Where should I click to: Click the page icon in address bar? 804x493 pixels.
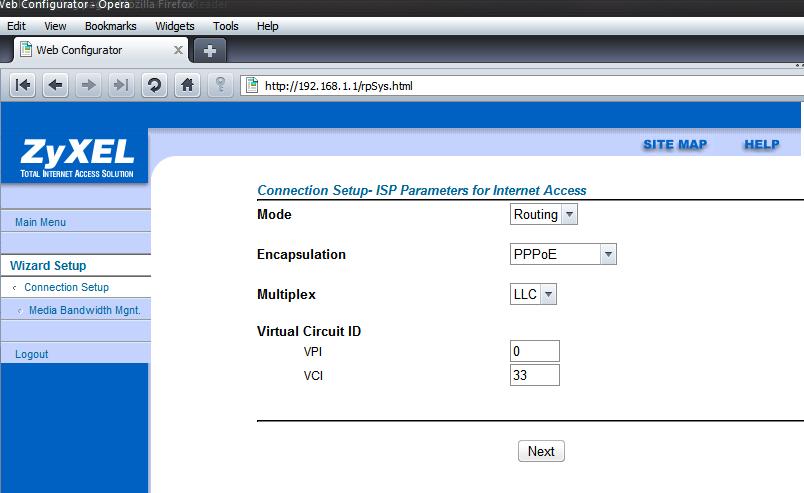coord(252,85)
